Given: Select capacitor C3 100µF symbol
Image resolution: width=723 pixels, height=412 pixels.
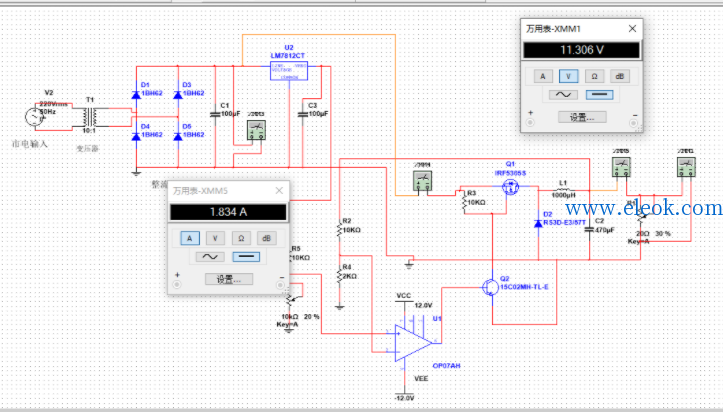Looking at the screenshot, I should click(303, 114).
